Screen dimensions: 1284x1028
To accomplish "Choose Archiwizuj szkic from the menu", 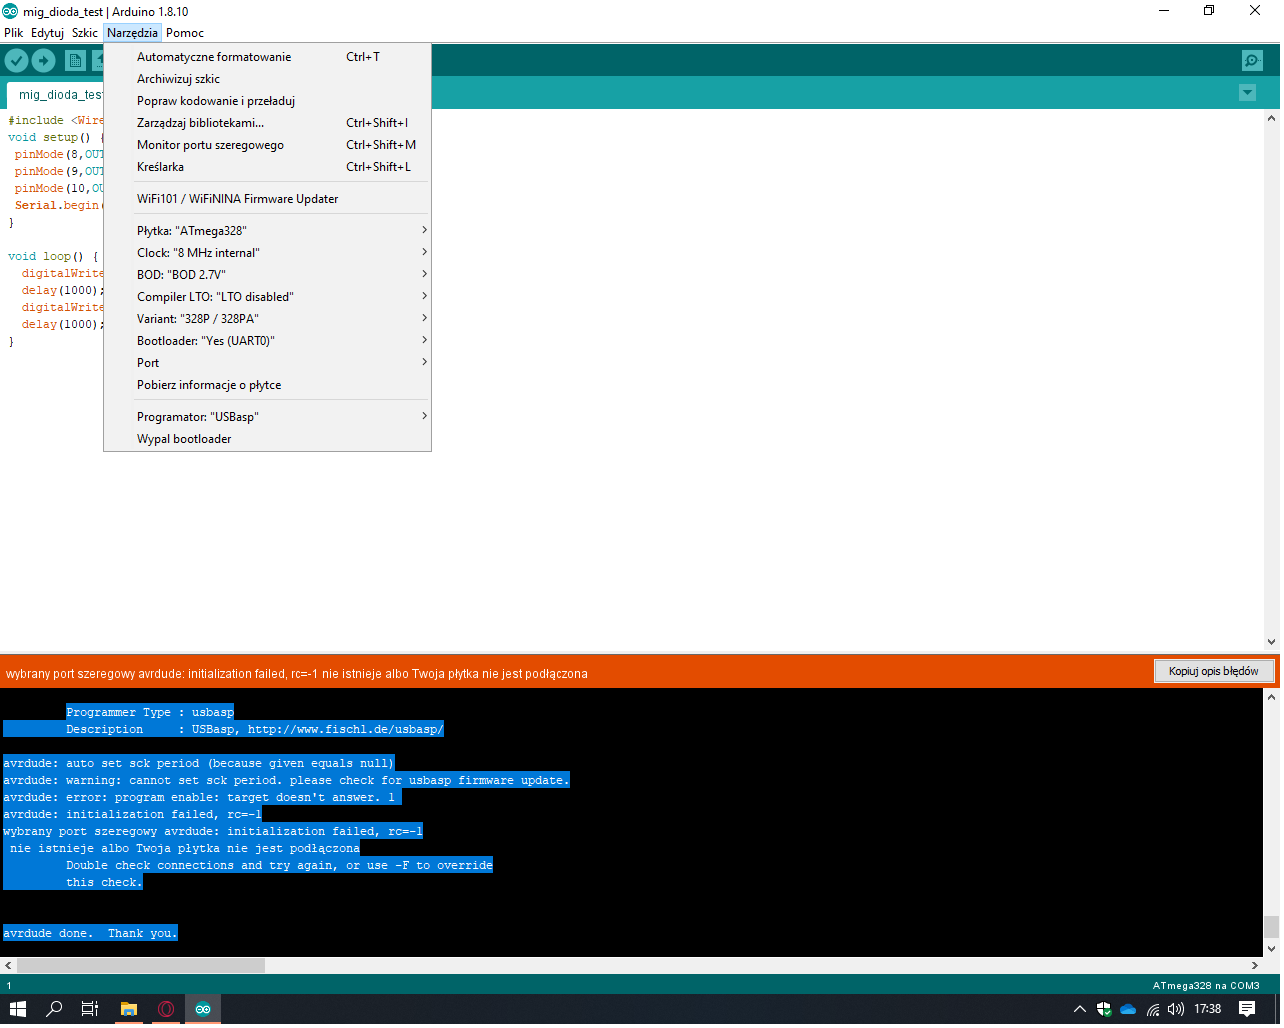I will click(x=267, y=79).
